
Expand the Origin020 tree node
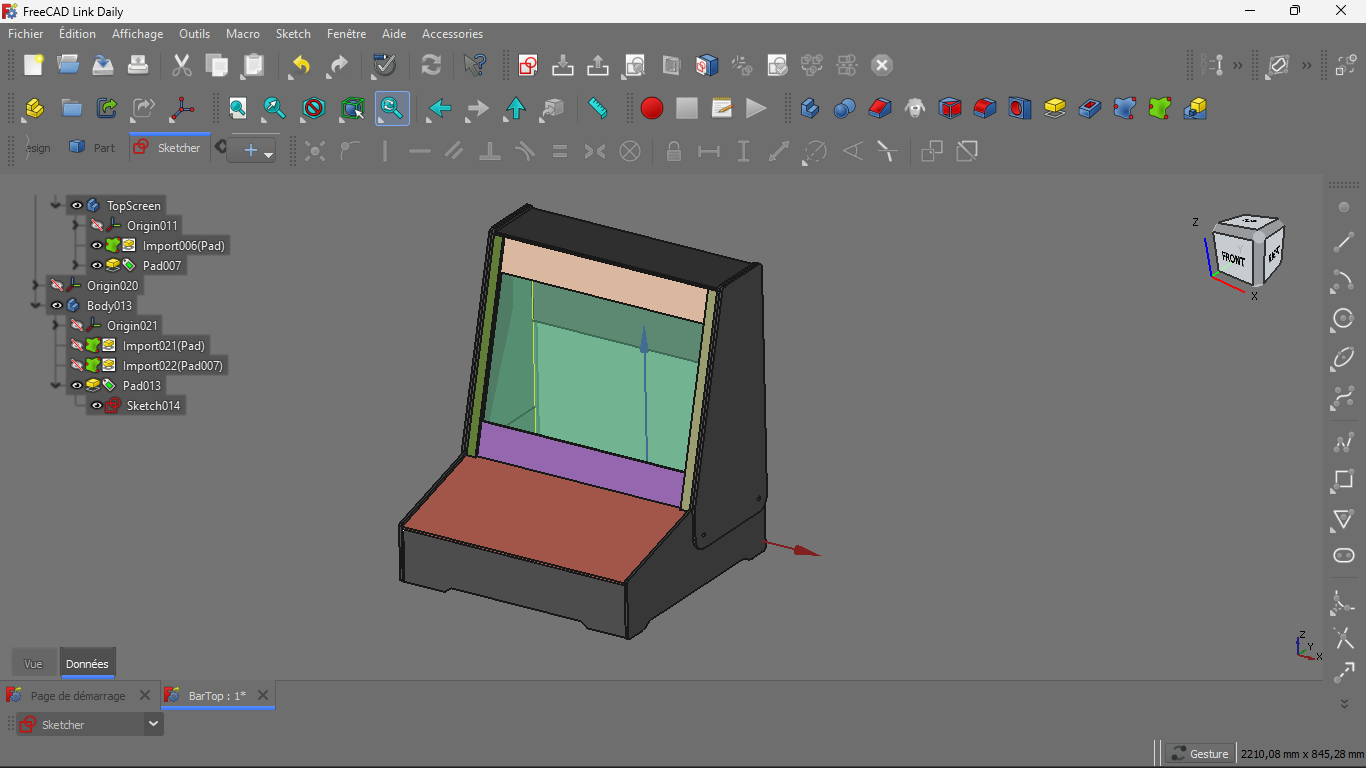click(x=36, y=285)
